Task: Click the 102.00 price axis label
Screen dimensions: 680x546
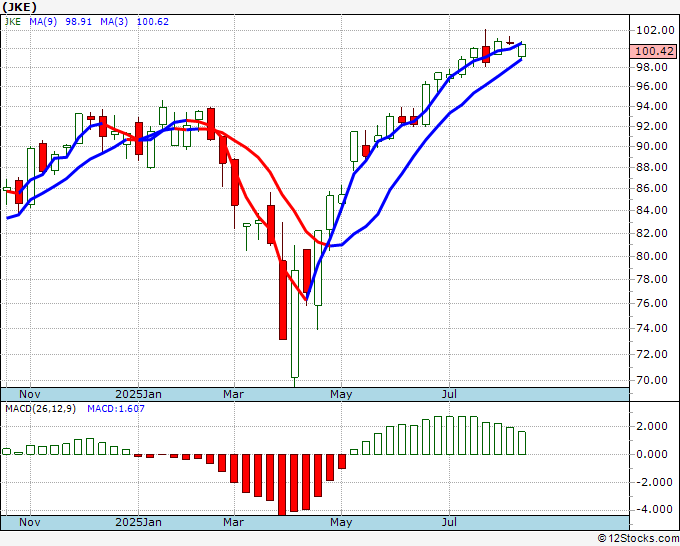Action: (655, 30)
